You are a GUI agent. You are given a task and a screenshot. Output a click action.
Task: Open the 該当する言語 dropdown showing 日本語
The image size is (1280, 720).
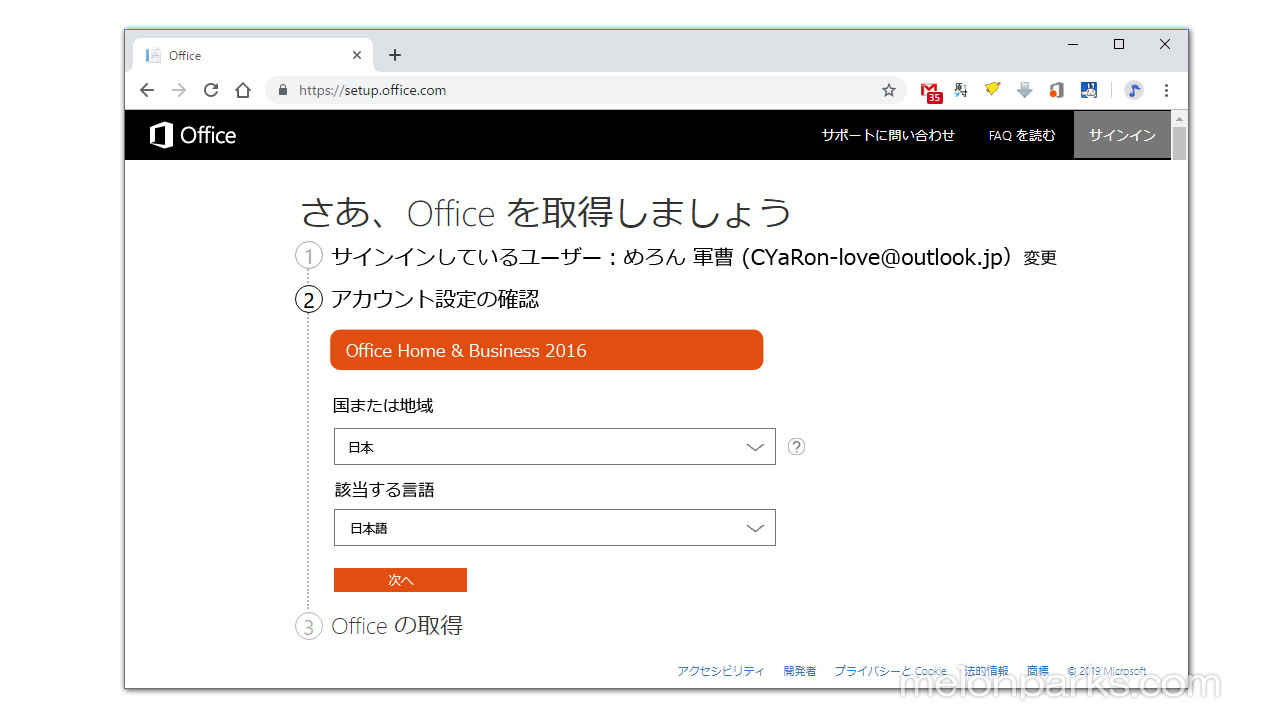click(555, 528)
